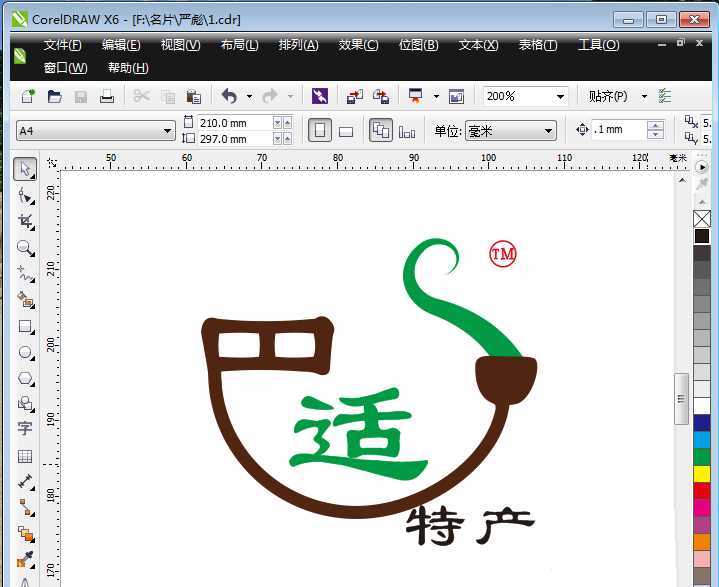This screenshot has height=587, width=719.
Task: Open the 视图(V) menu
Action: pos(180,45)
